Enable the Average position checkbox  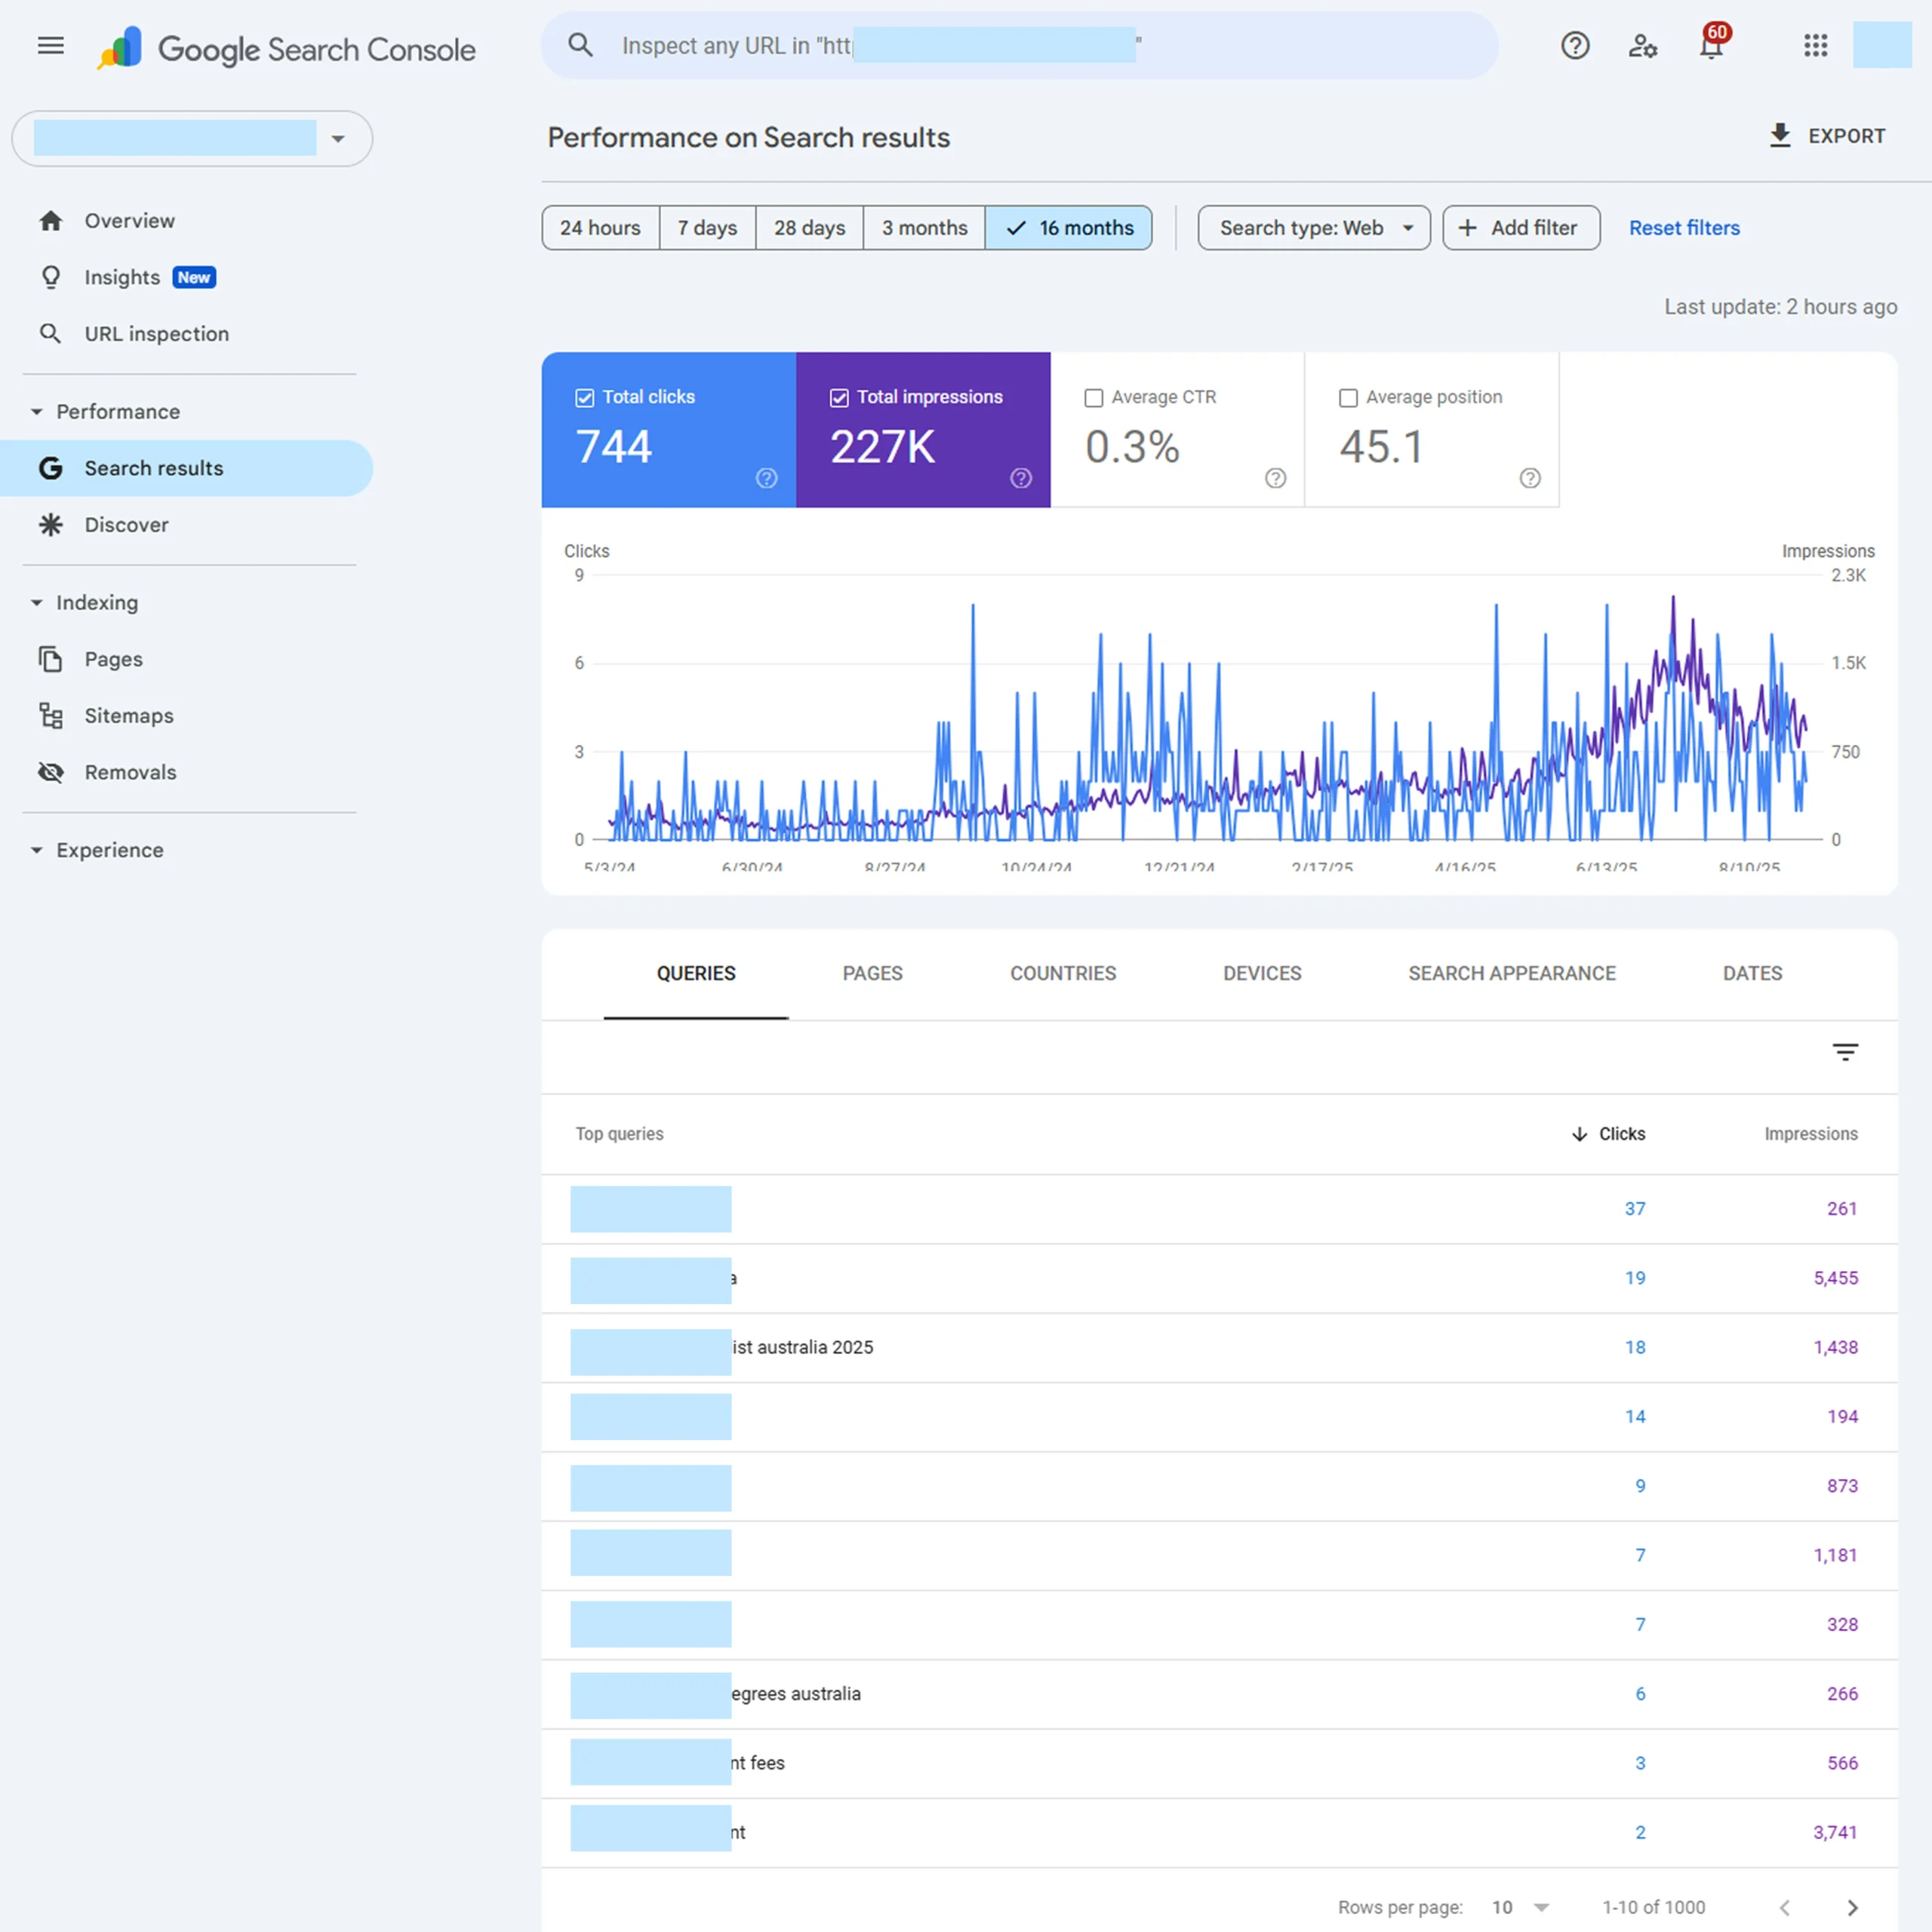(x=1348, y=398)
